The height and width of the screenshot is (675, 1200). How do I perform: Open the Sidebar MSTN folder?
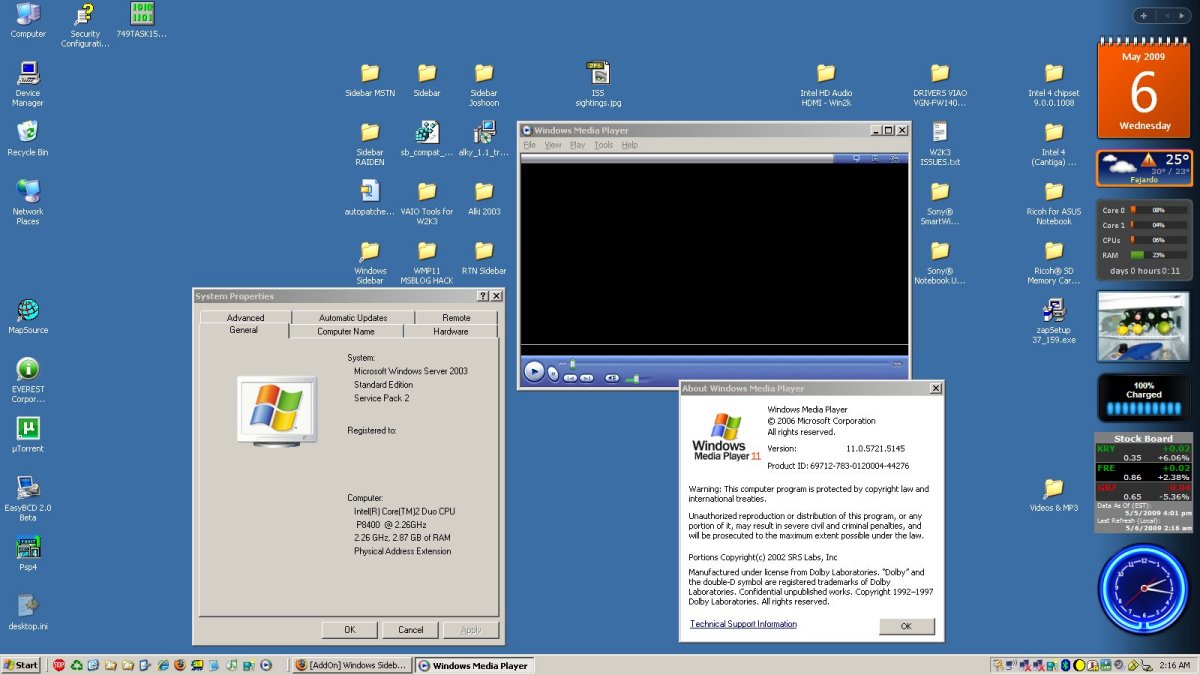(x=370, y=80)
